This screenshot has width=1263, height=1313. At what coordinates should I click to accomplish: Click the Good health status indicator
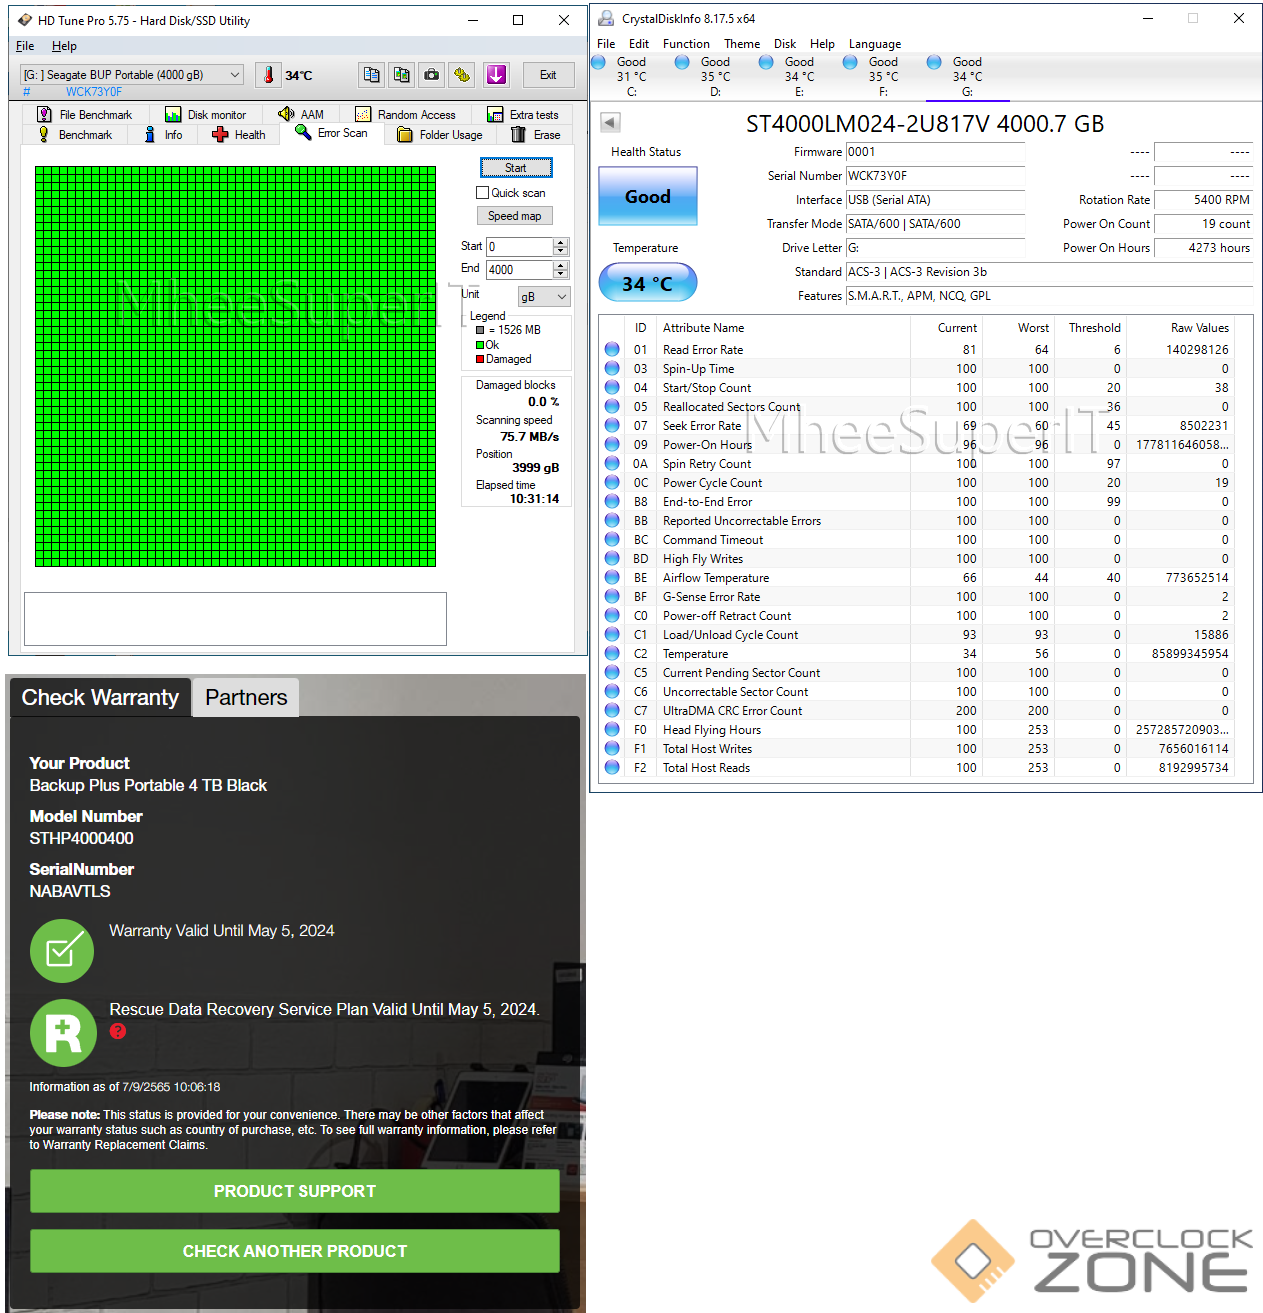648,196
